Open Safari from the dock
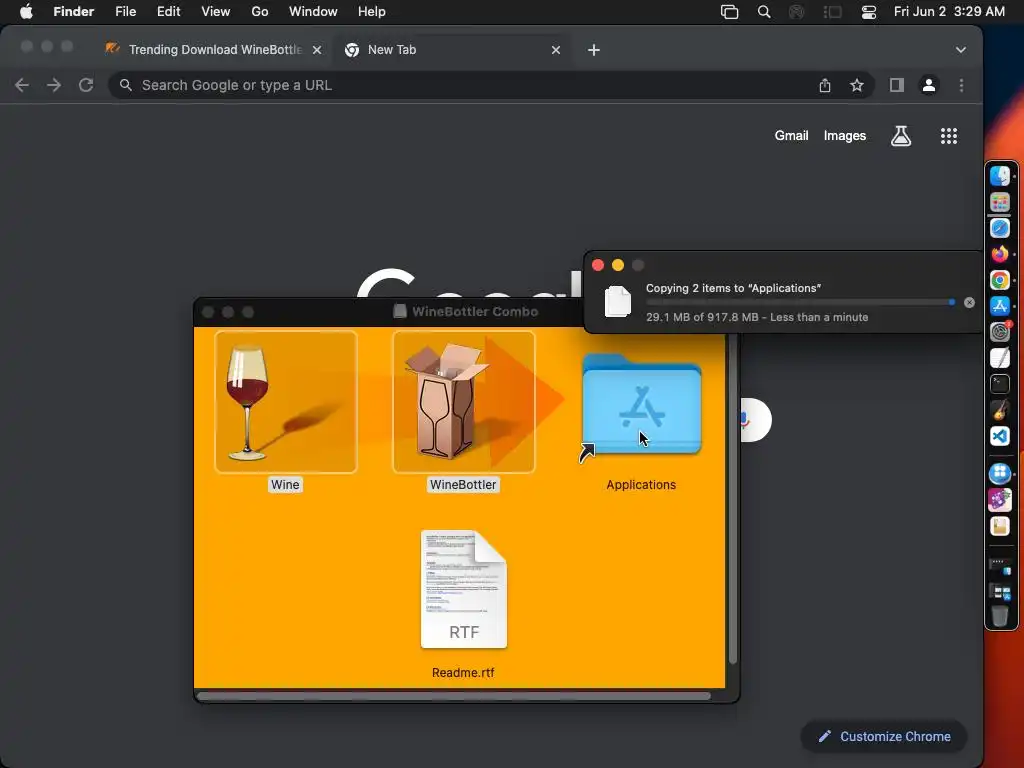The image size is (1024, 768). (x=1000, y=228)
